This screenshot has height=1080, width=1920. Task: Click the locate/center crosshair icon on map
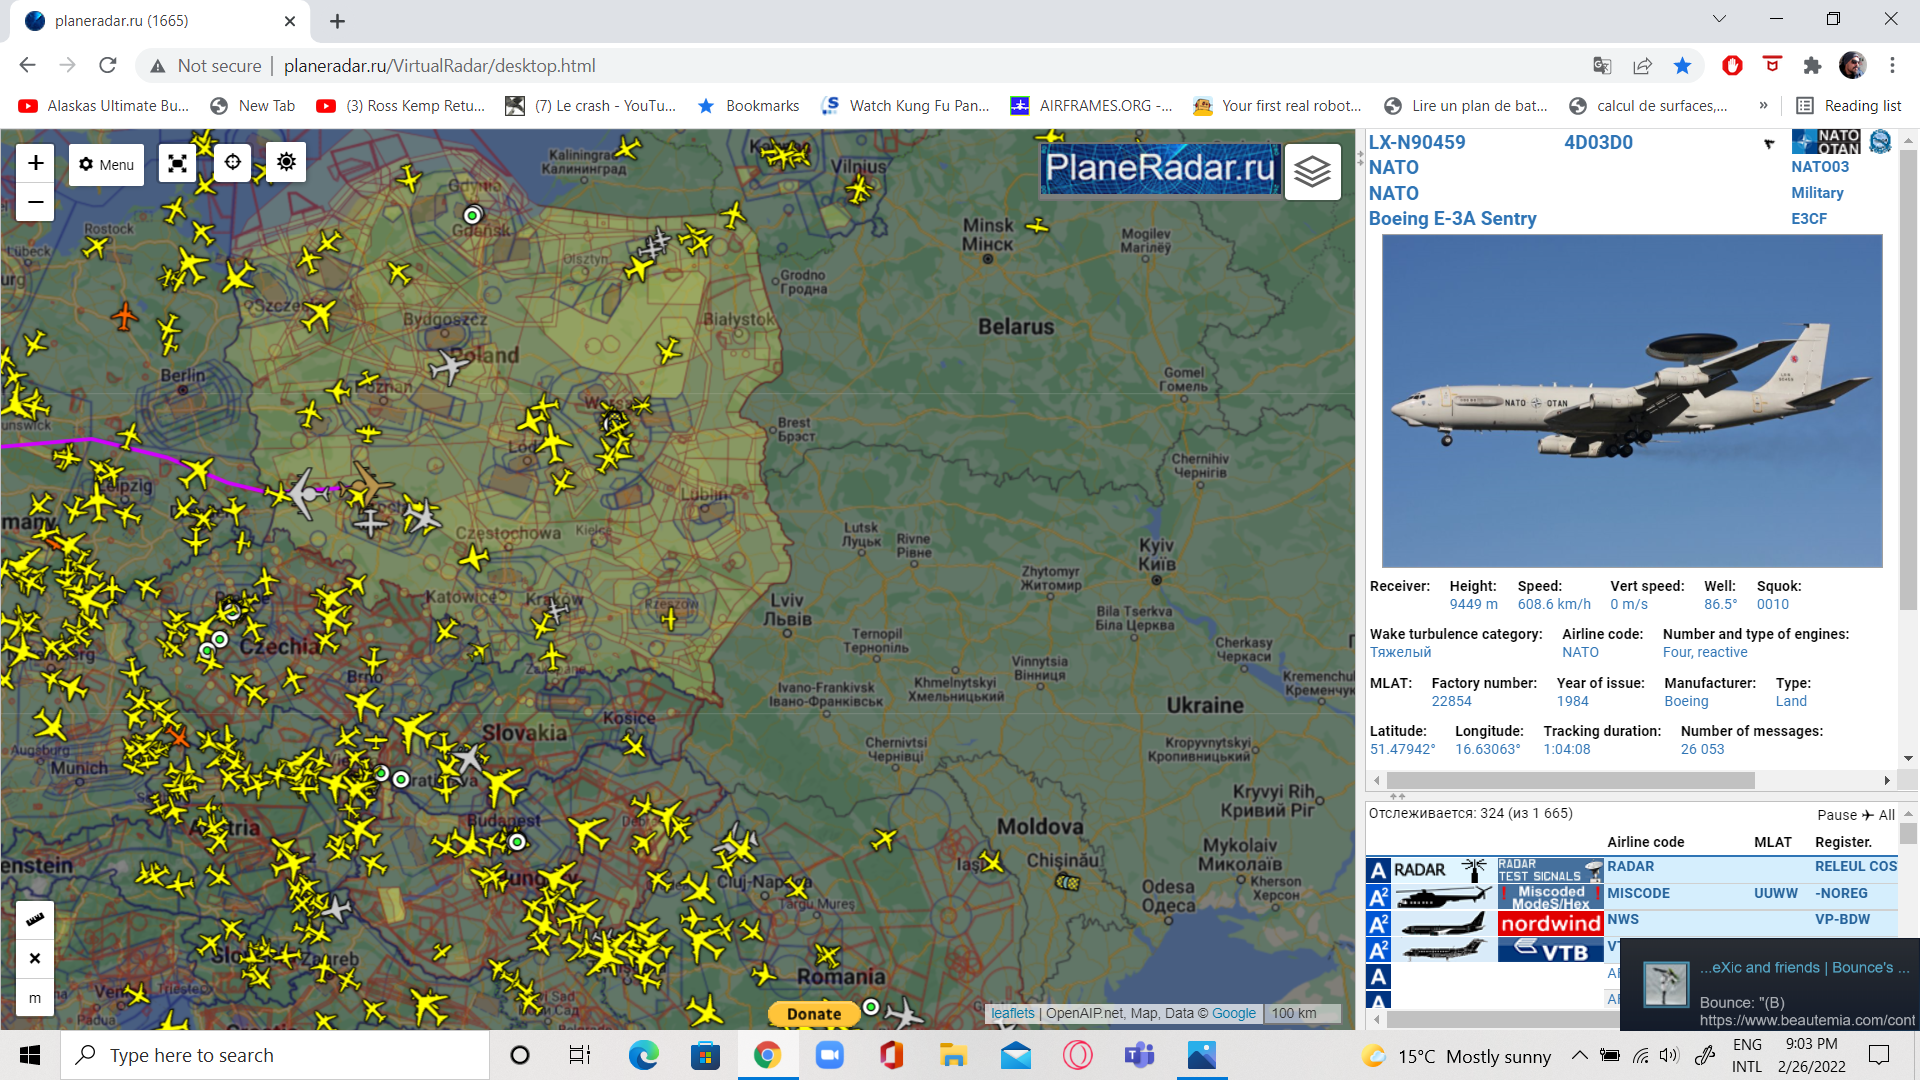(232, 162)
